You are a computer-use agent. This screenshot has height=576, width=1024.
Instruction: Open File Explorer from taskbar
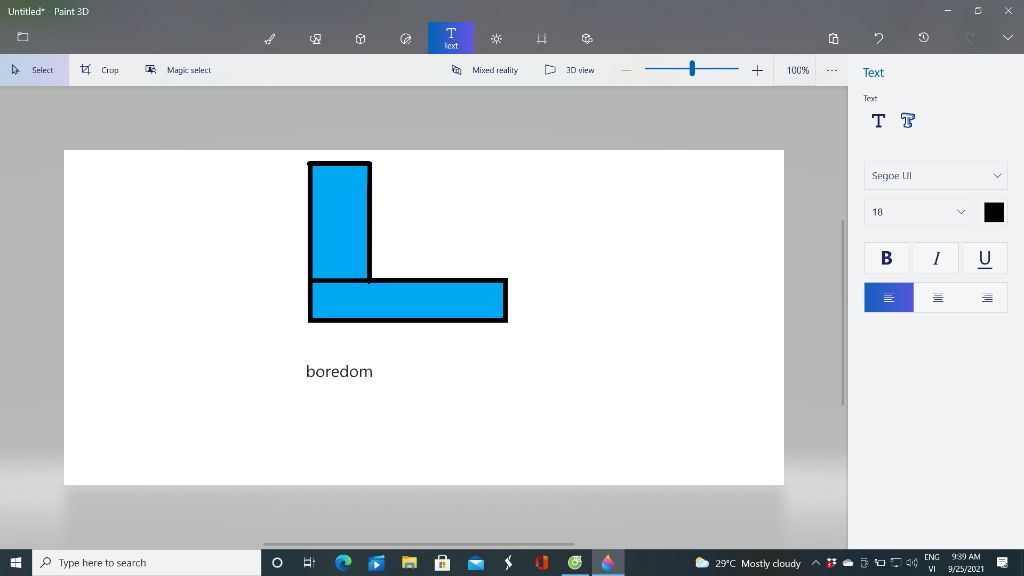pyautogui.click(x=409, y=562)
